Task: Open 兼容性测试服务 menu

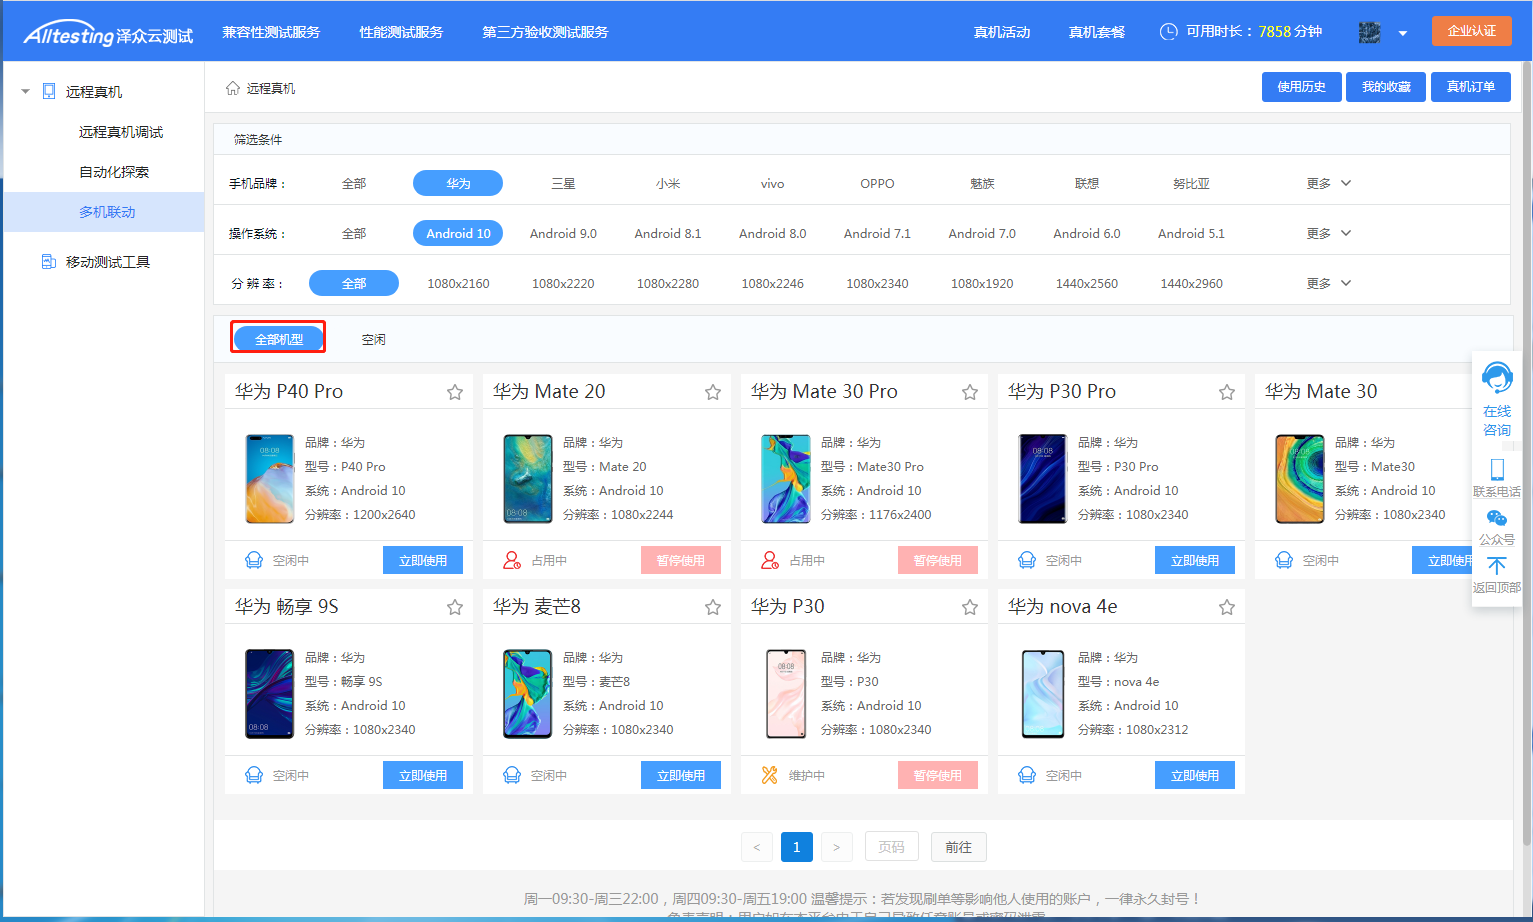Action: [x=271, y=32]
